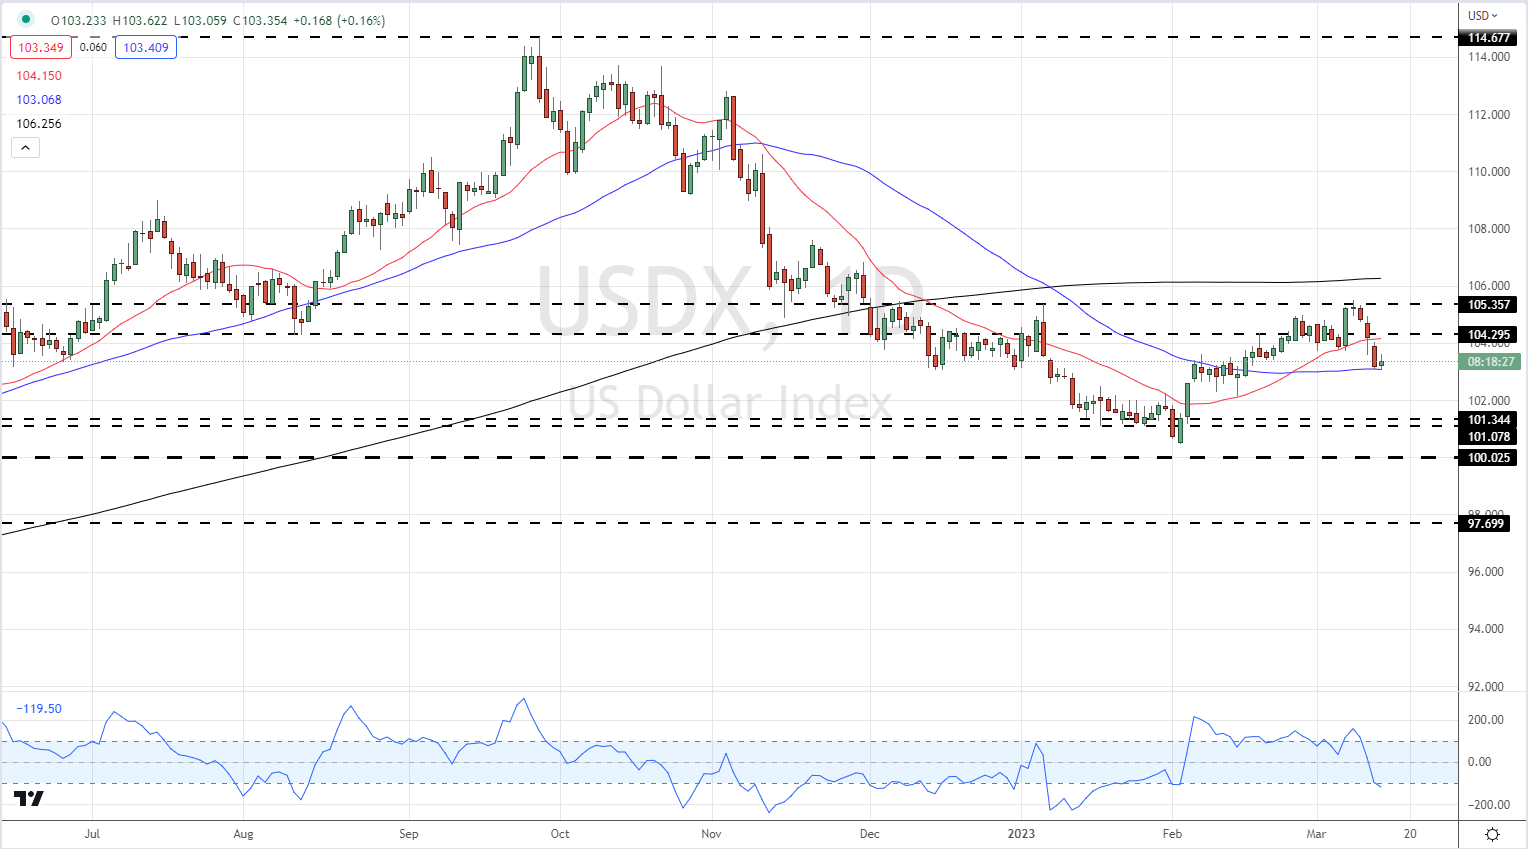Click the Jul label on time axis

(x=92, y=833)
